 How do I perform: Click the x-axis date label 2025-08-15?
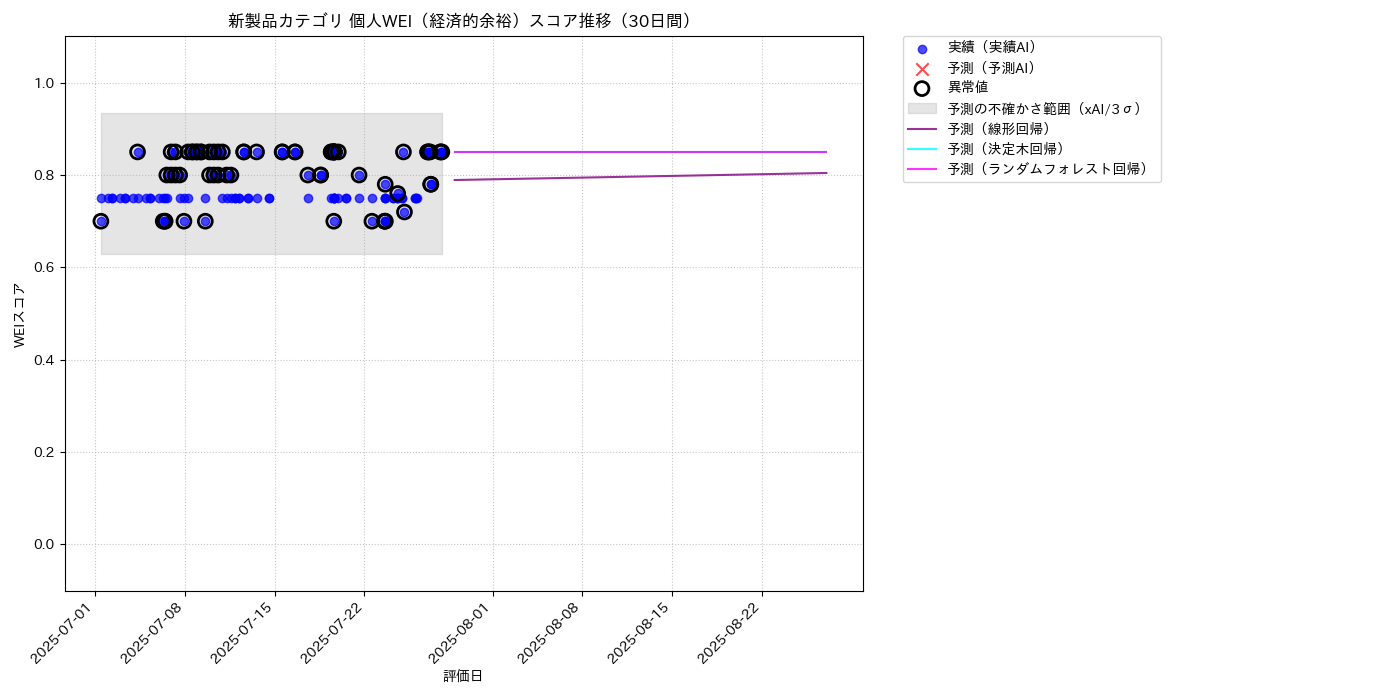pos(641,631)
